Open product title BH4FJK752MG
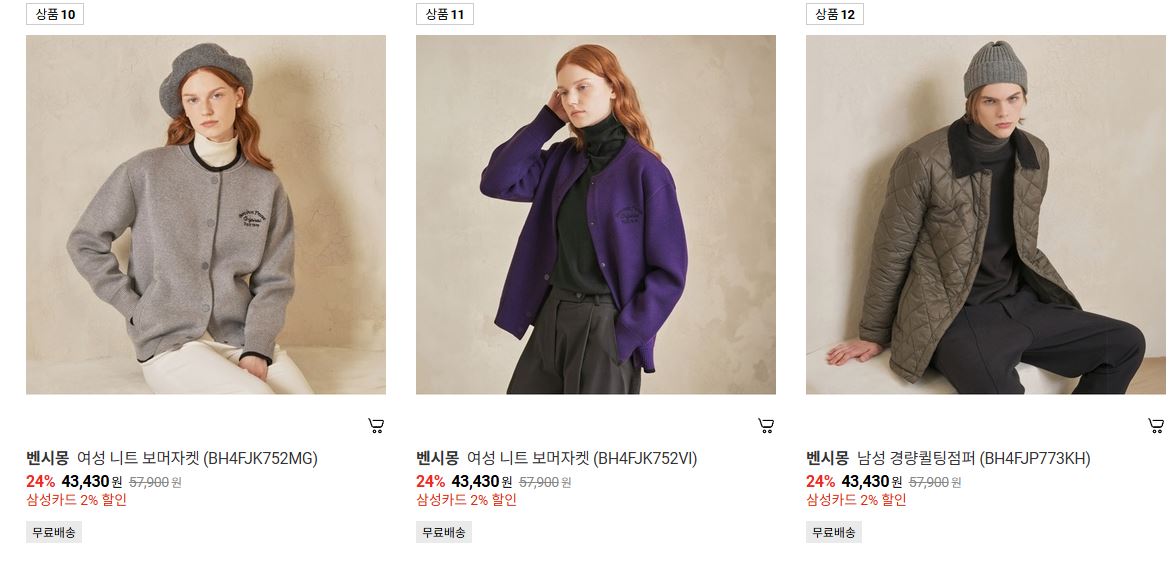The height and width of the screenshot is (561, 1174). (172, 458)
